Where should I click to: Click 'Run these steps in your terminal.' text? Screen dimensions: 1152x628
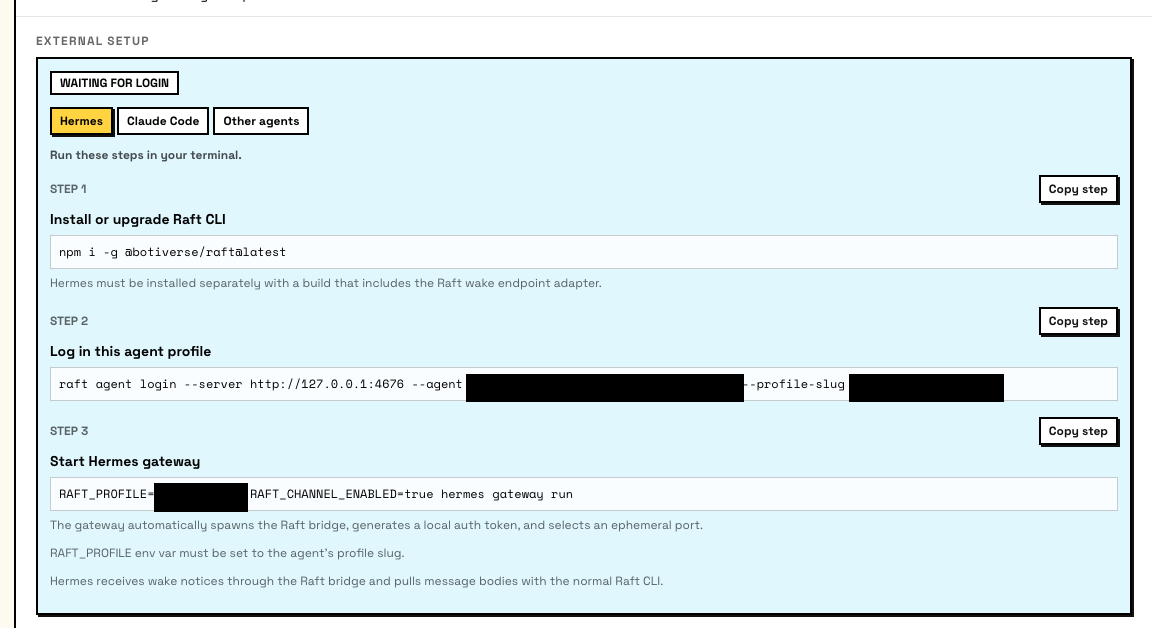145,155
